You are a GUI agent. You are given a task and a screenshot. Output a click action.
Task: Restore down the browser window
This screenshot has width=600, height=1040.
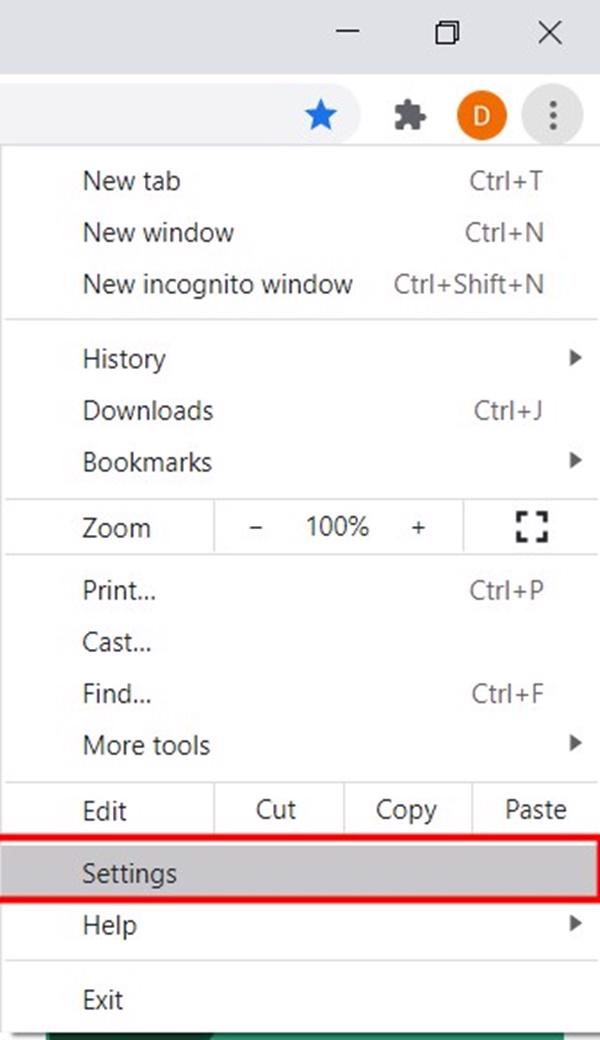(x=447, y=33)
